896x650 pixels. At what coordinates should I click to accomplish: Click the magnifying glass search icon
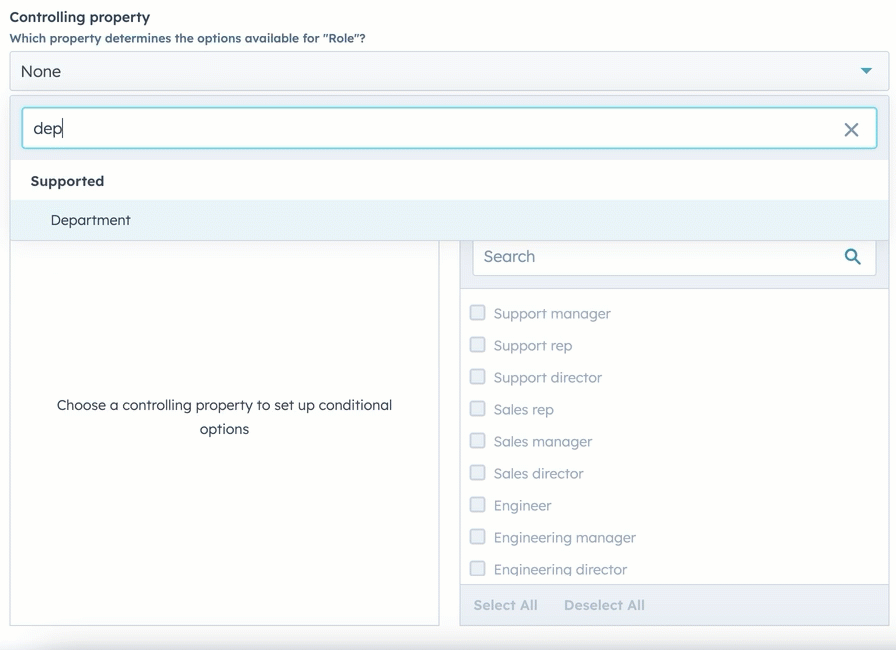click(x=852, y=257)
